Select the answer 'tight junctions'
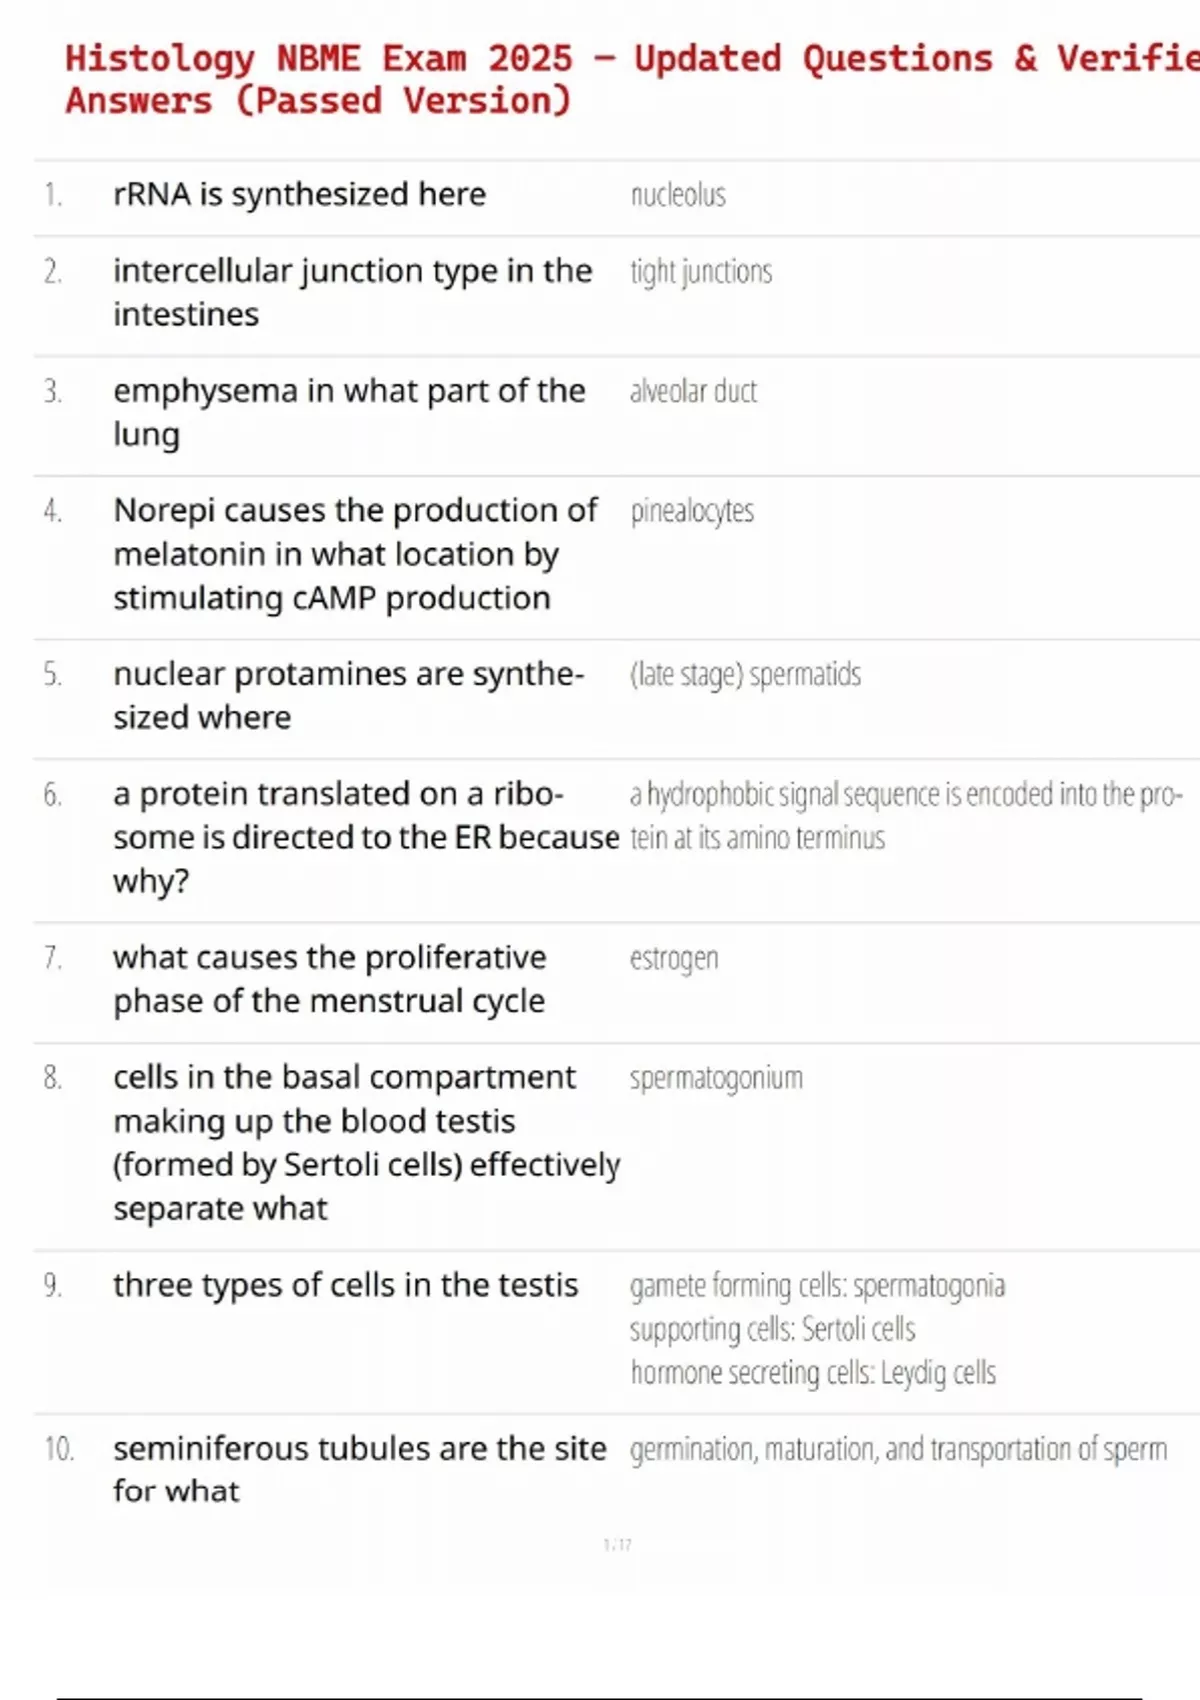Screen dimensions: 1200x1700 coord(701,272)
